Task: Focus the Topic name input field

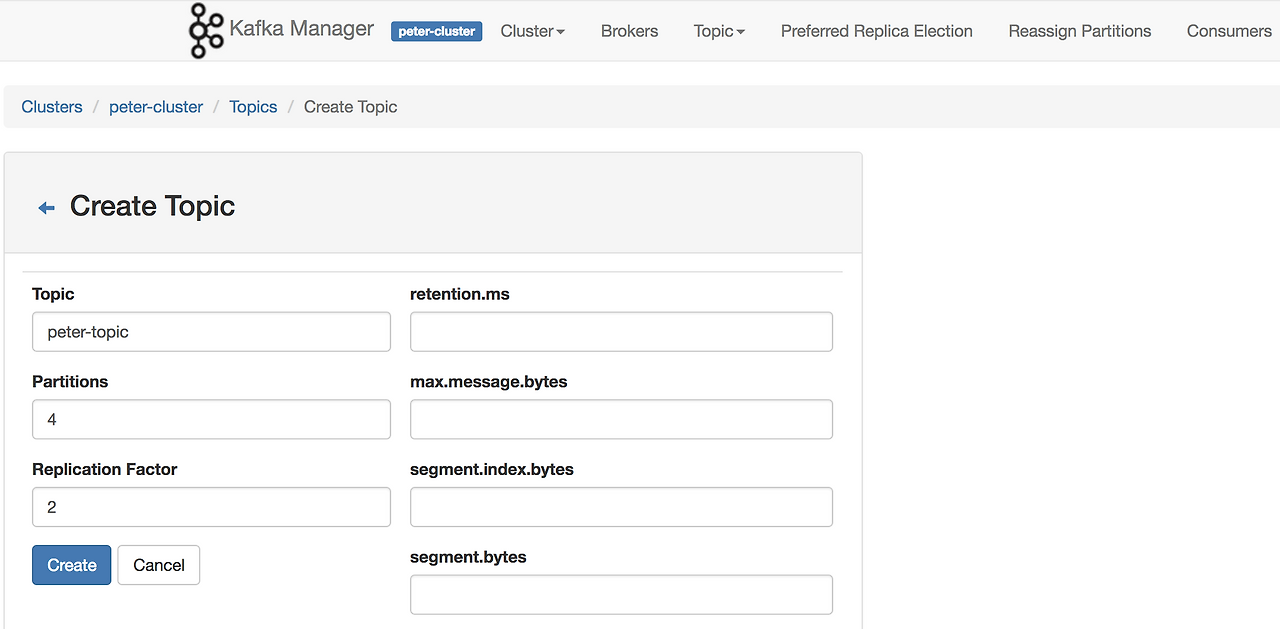Action: click(211, 332)
